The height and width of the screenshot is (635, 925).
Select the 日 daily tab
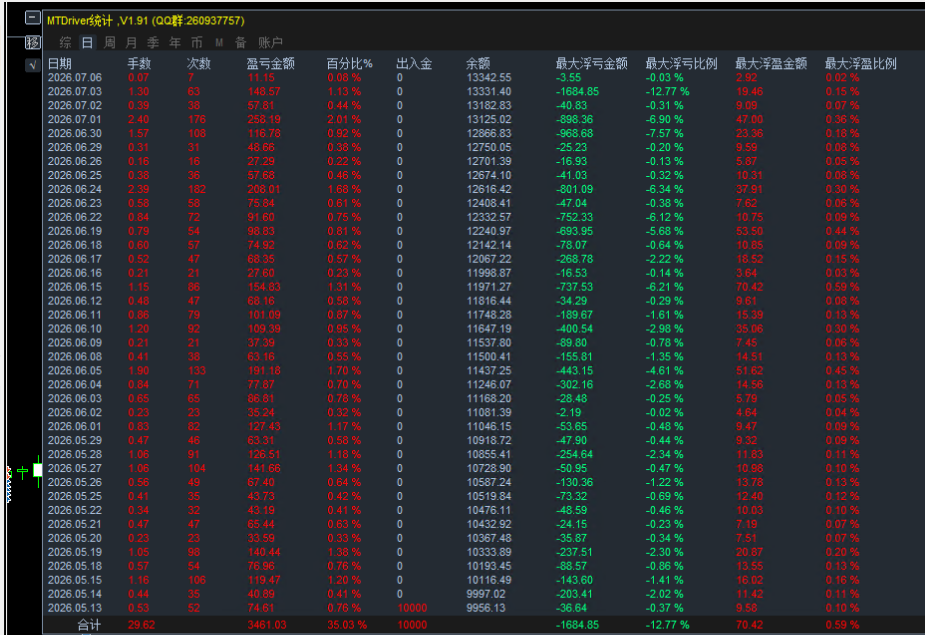click(x=87, y=42)
